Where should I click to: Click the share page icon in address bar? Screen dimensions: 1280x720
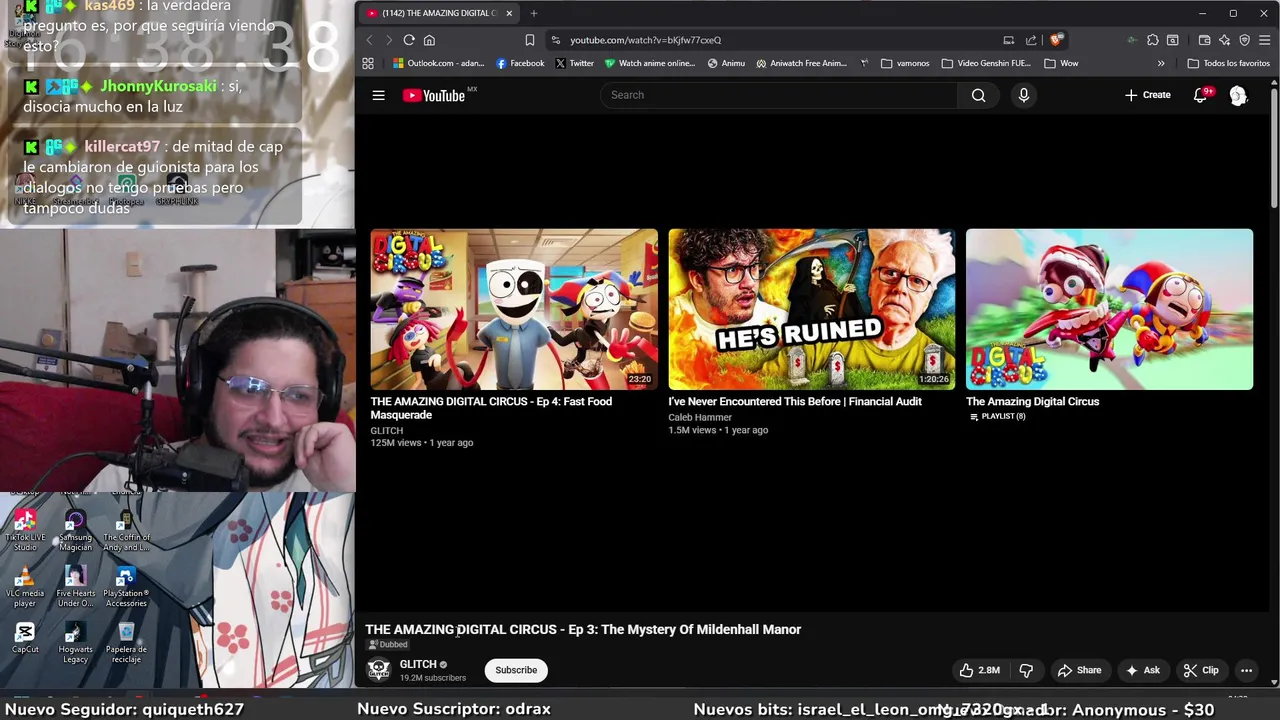tap(1031, 40)
